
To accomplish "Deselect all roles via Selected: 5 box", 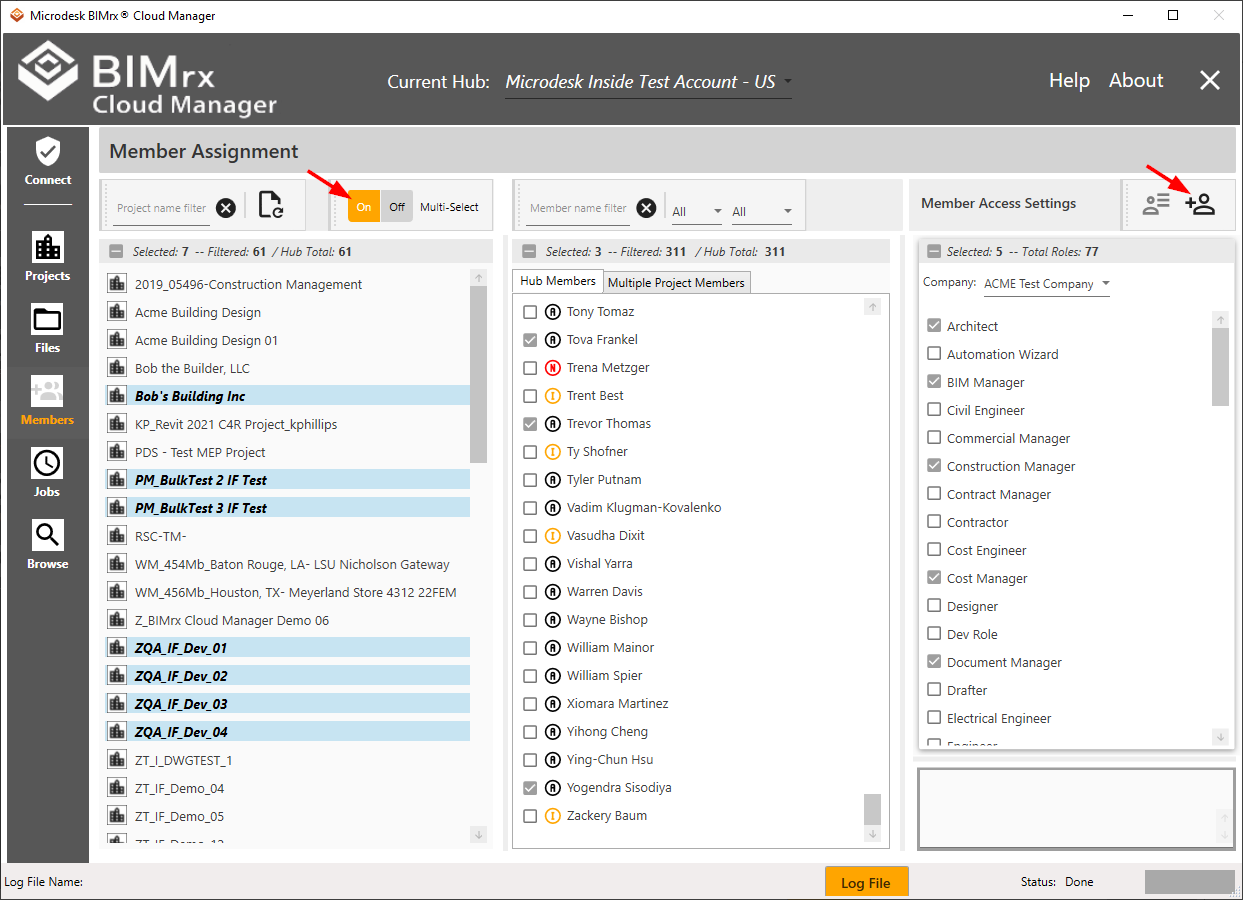I will coord(934,252).
